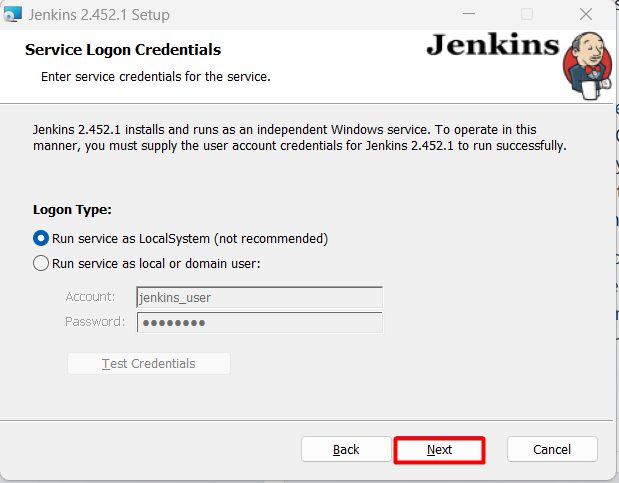Go Back to the previous setup step
The width and height of the screenshot is (619, 483).
pos(346,449)
